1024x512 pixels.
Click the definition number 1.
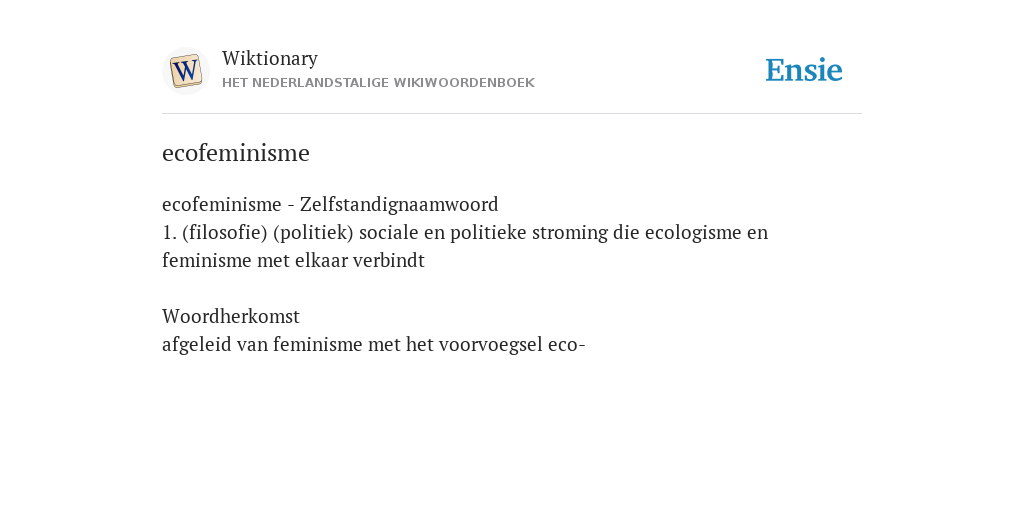(x=169, y=232)
